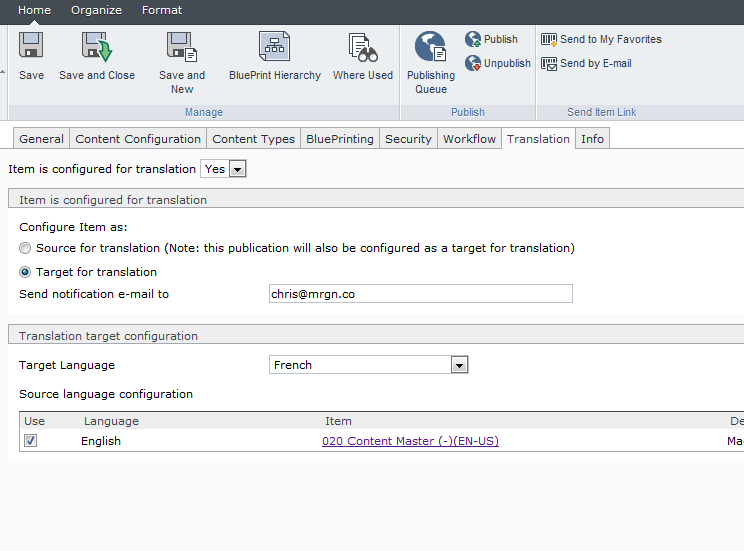Open the translation Yes/No dropdown

[x=237, y=170]
